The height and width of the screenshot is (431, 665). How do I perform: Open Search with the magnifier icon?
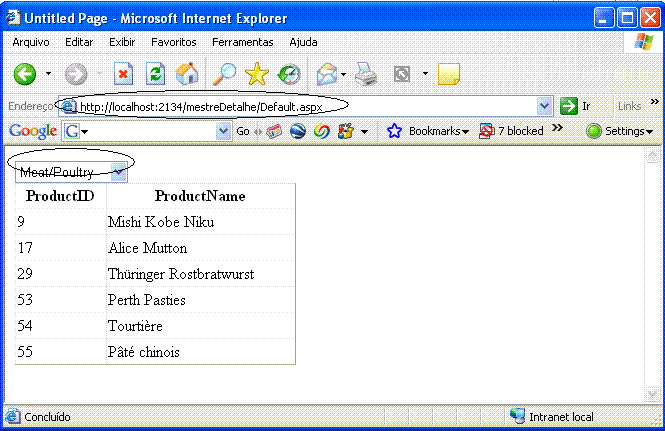pyautogui.click(x=224, y=74)
